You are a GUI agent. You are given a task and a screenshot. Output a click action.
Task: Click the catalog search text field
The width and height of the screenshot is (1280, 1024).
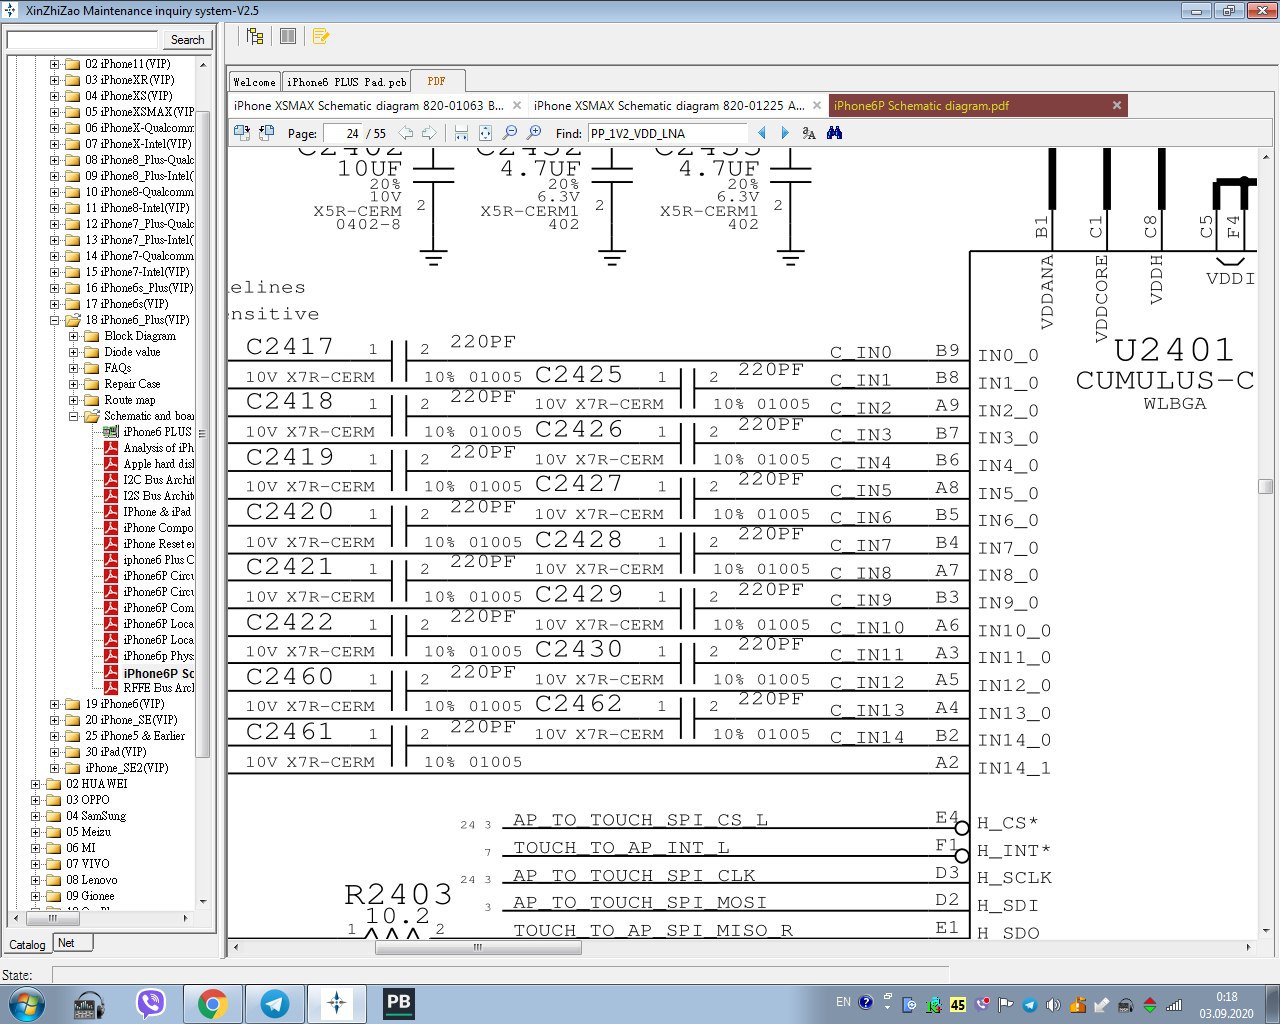click(x=83, y=40)
